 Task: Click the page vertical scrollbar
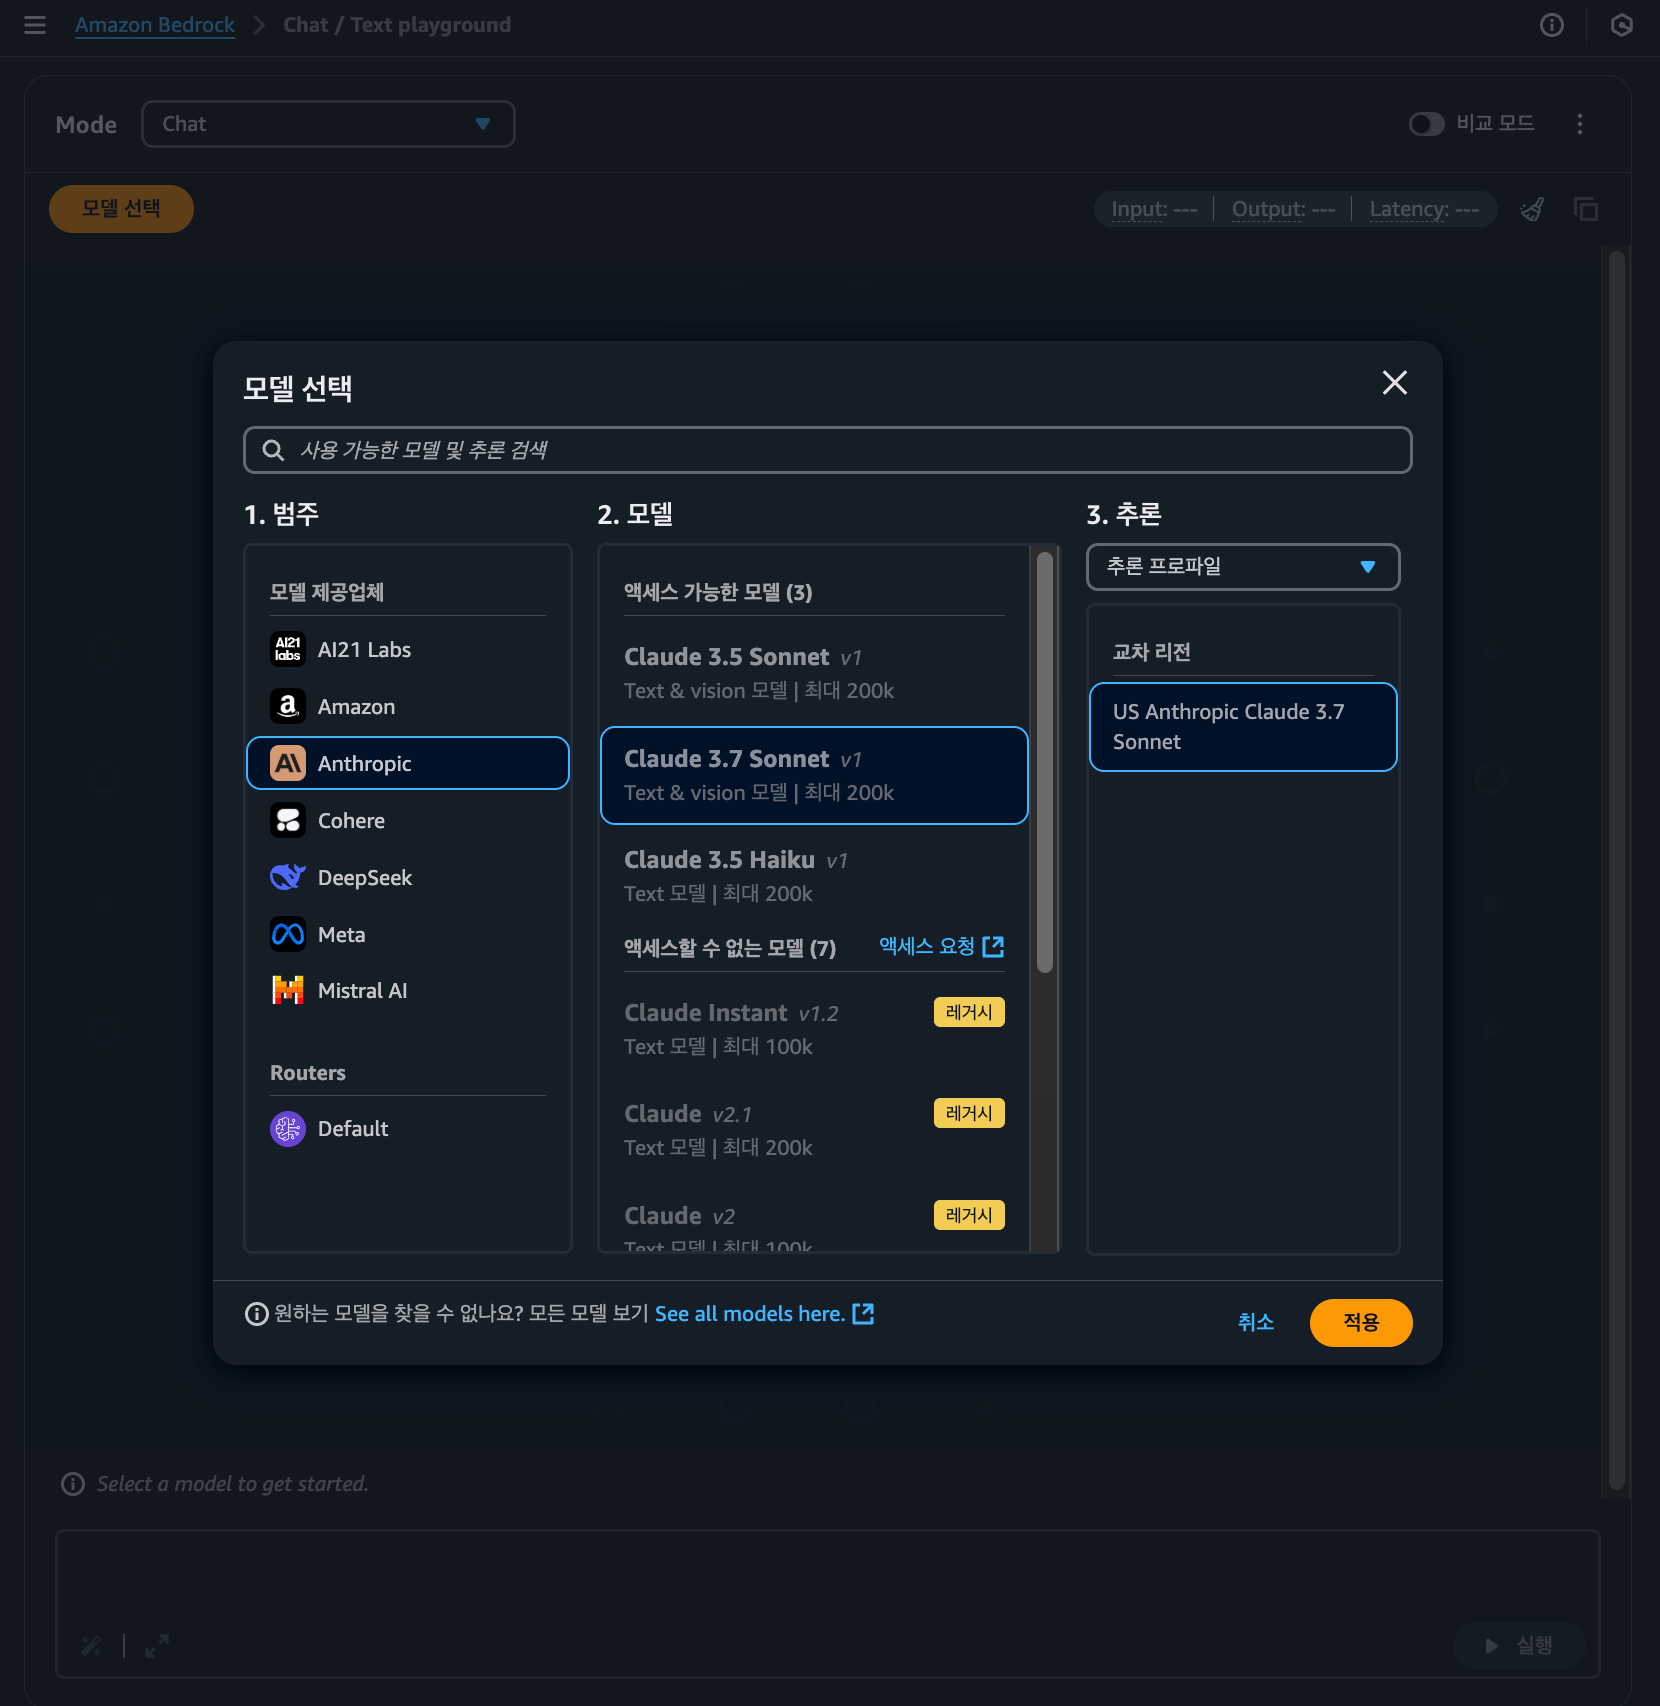click(x=1616, y=870)
